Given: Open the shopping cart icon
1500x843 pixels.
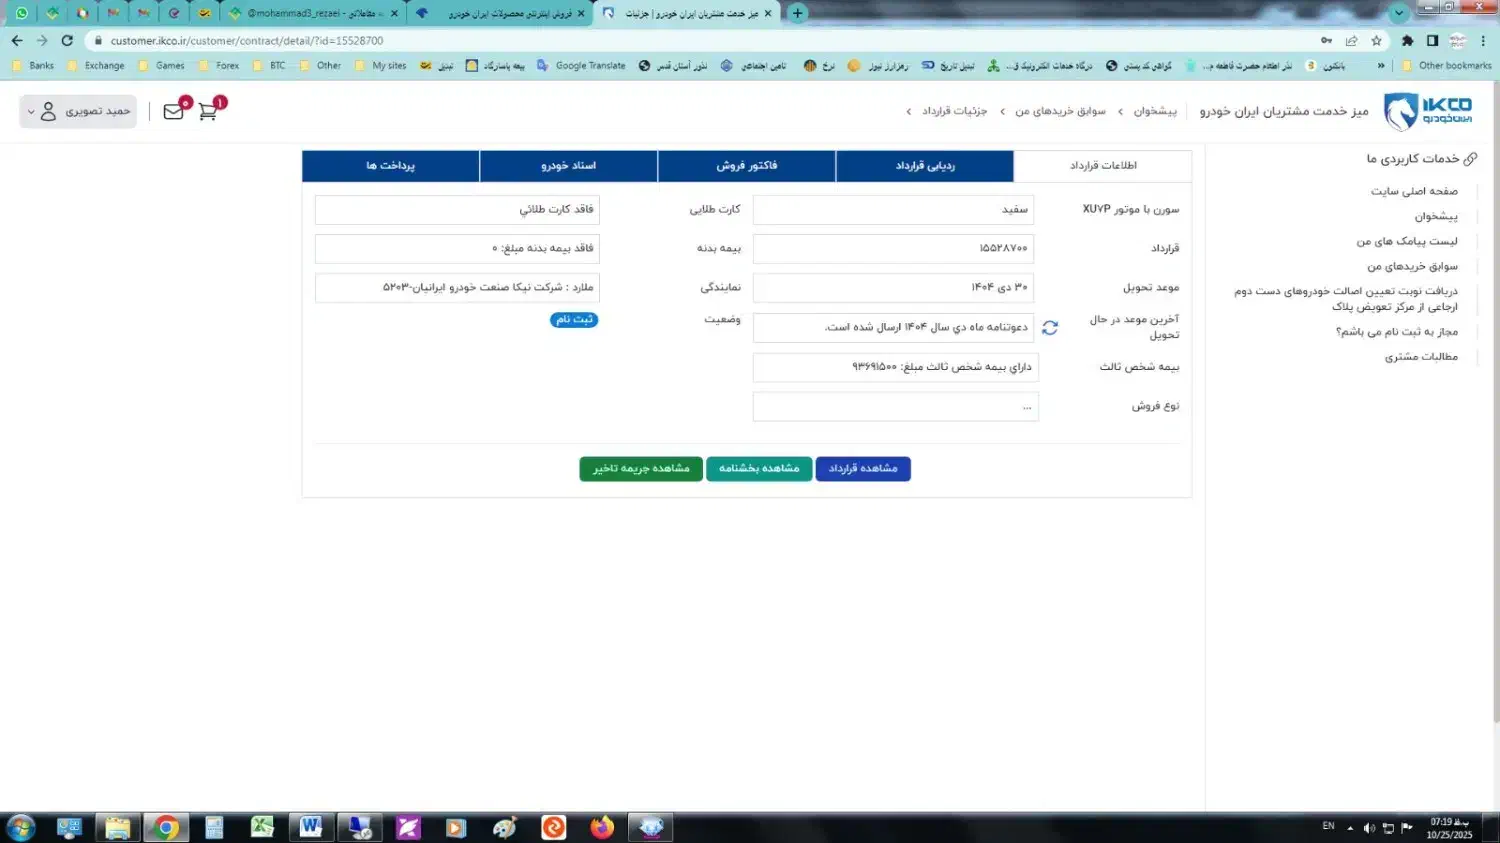Looking at the screenshot, I should click(208, 112).
